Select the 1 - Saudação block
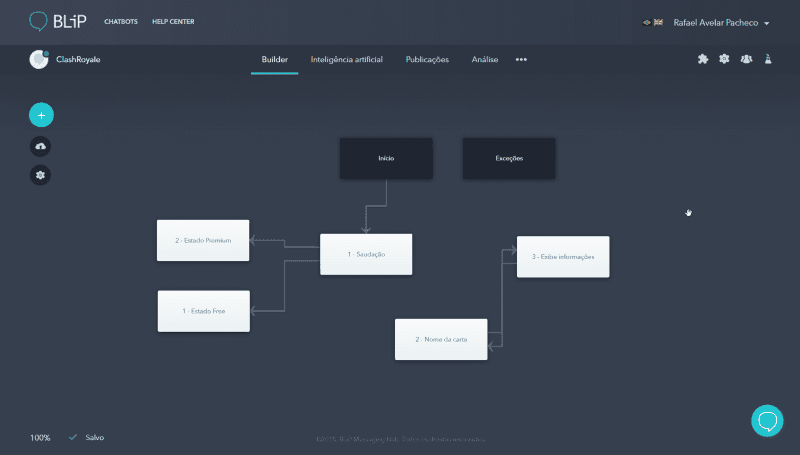This screenshot has height=455, width=800. click(366, 254)
